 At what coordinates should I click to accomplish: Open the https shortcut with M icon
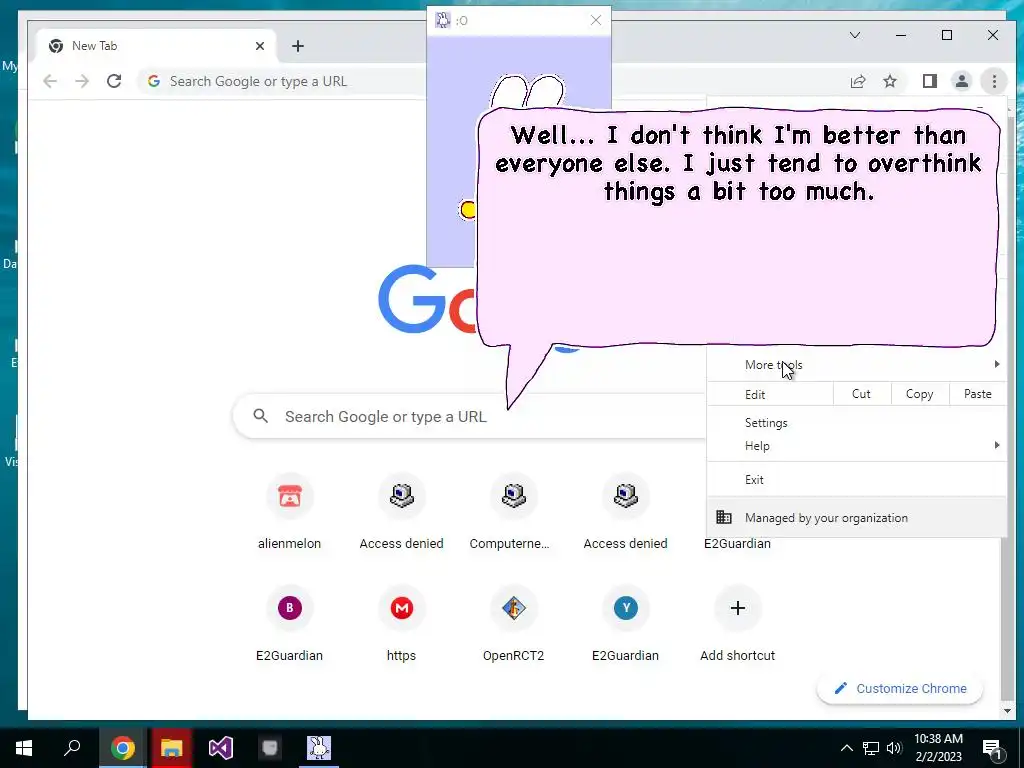[x=402, y=625]
